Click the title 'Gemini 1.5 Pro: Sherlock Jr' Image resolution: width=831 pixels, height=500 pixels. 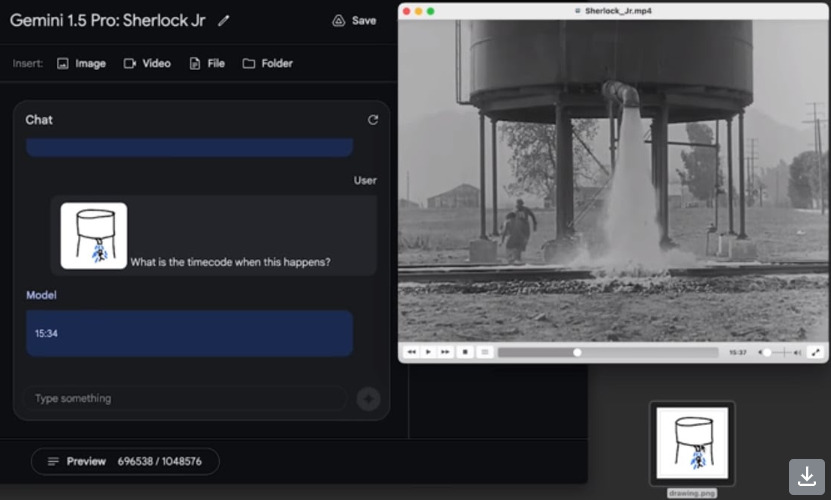[108, 21]
